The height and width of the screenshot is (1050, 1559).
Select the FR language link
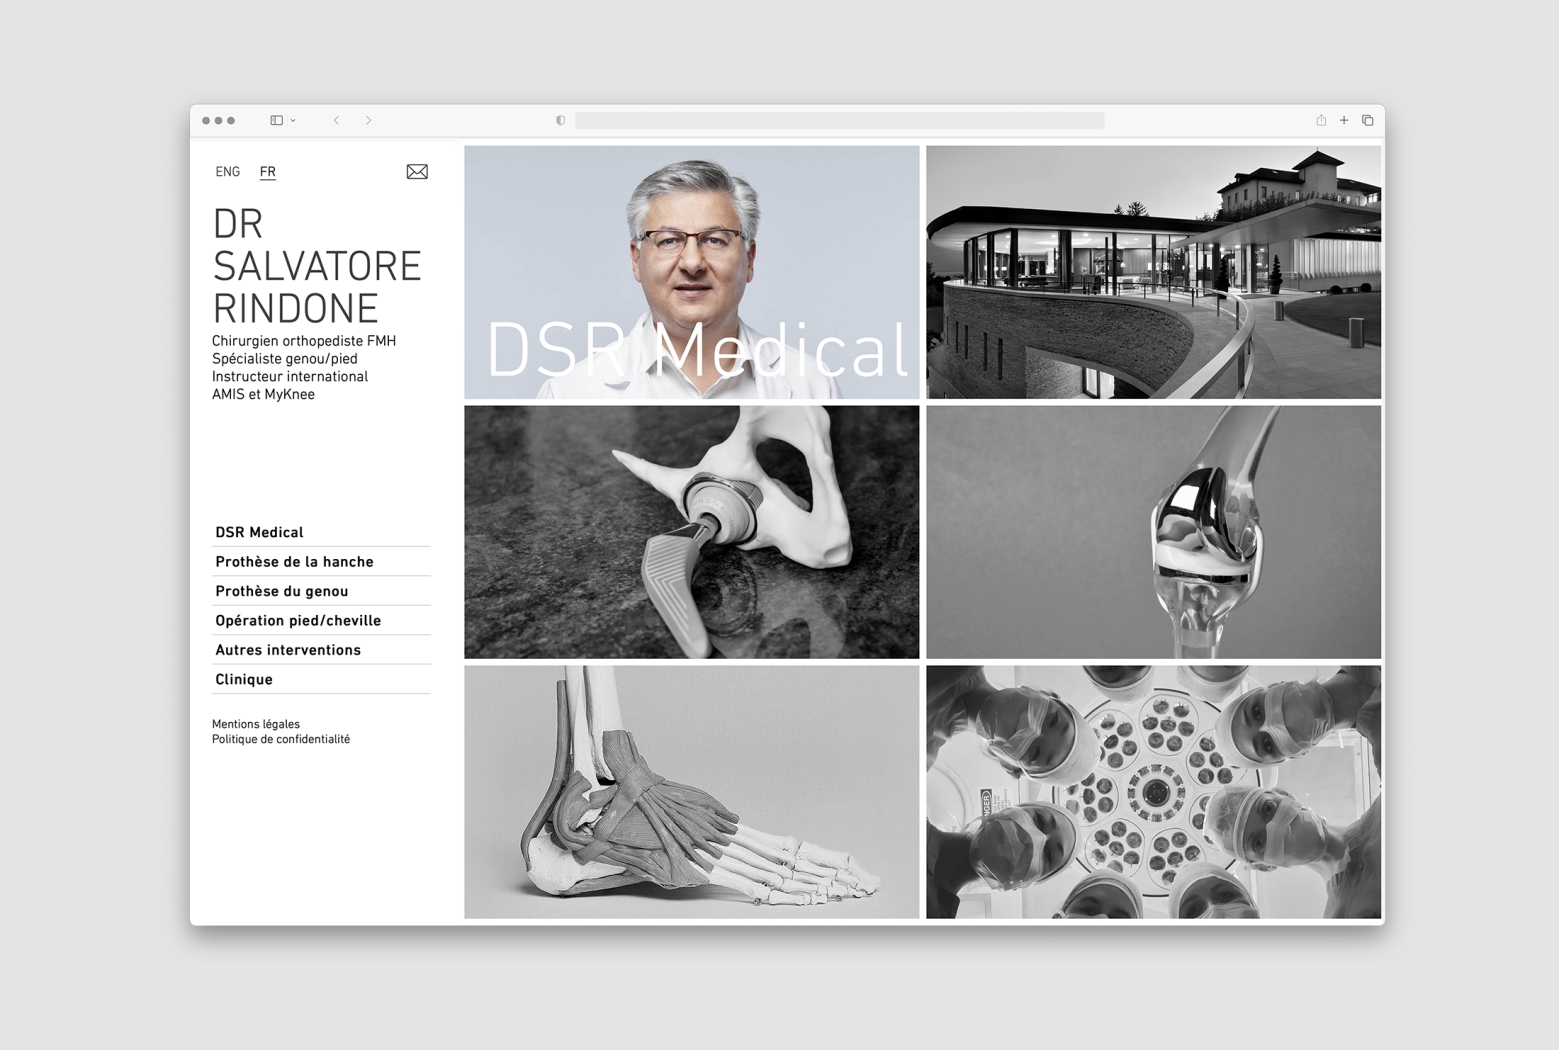coord(268,172)
